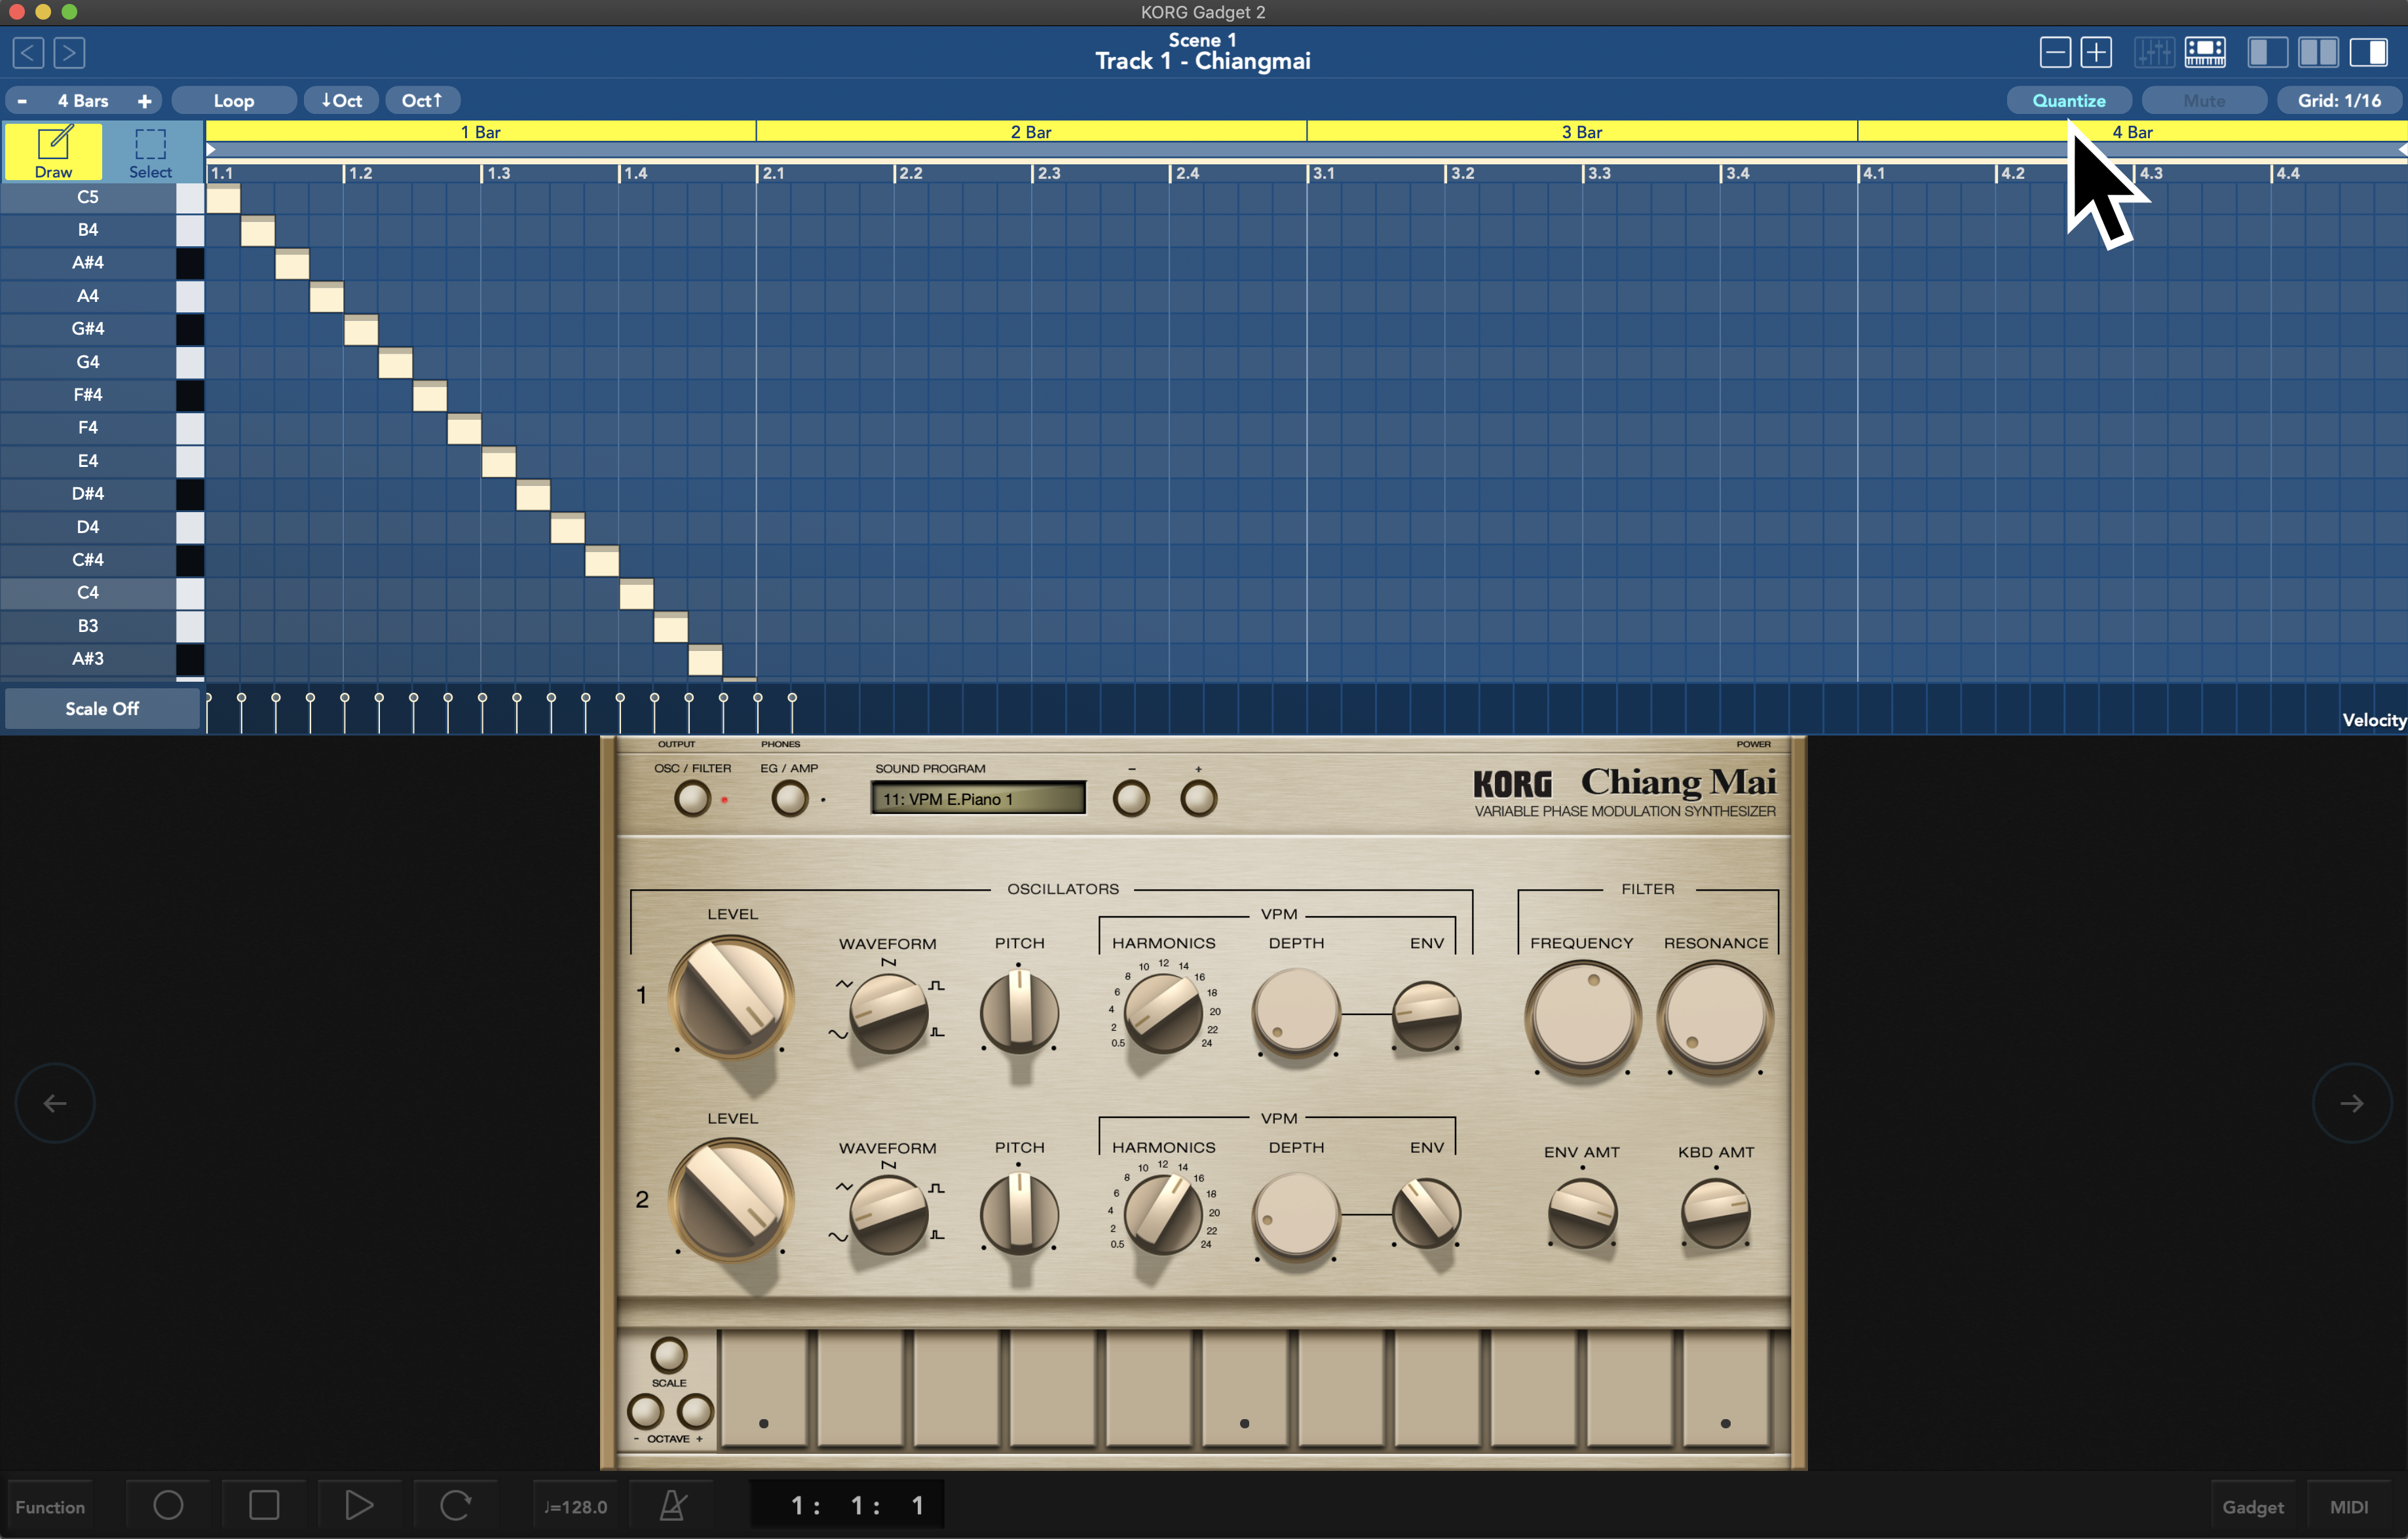Open the Grid: 1/16 resolution selector

coord(2339,100)
